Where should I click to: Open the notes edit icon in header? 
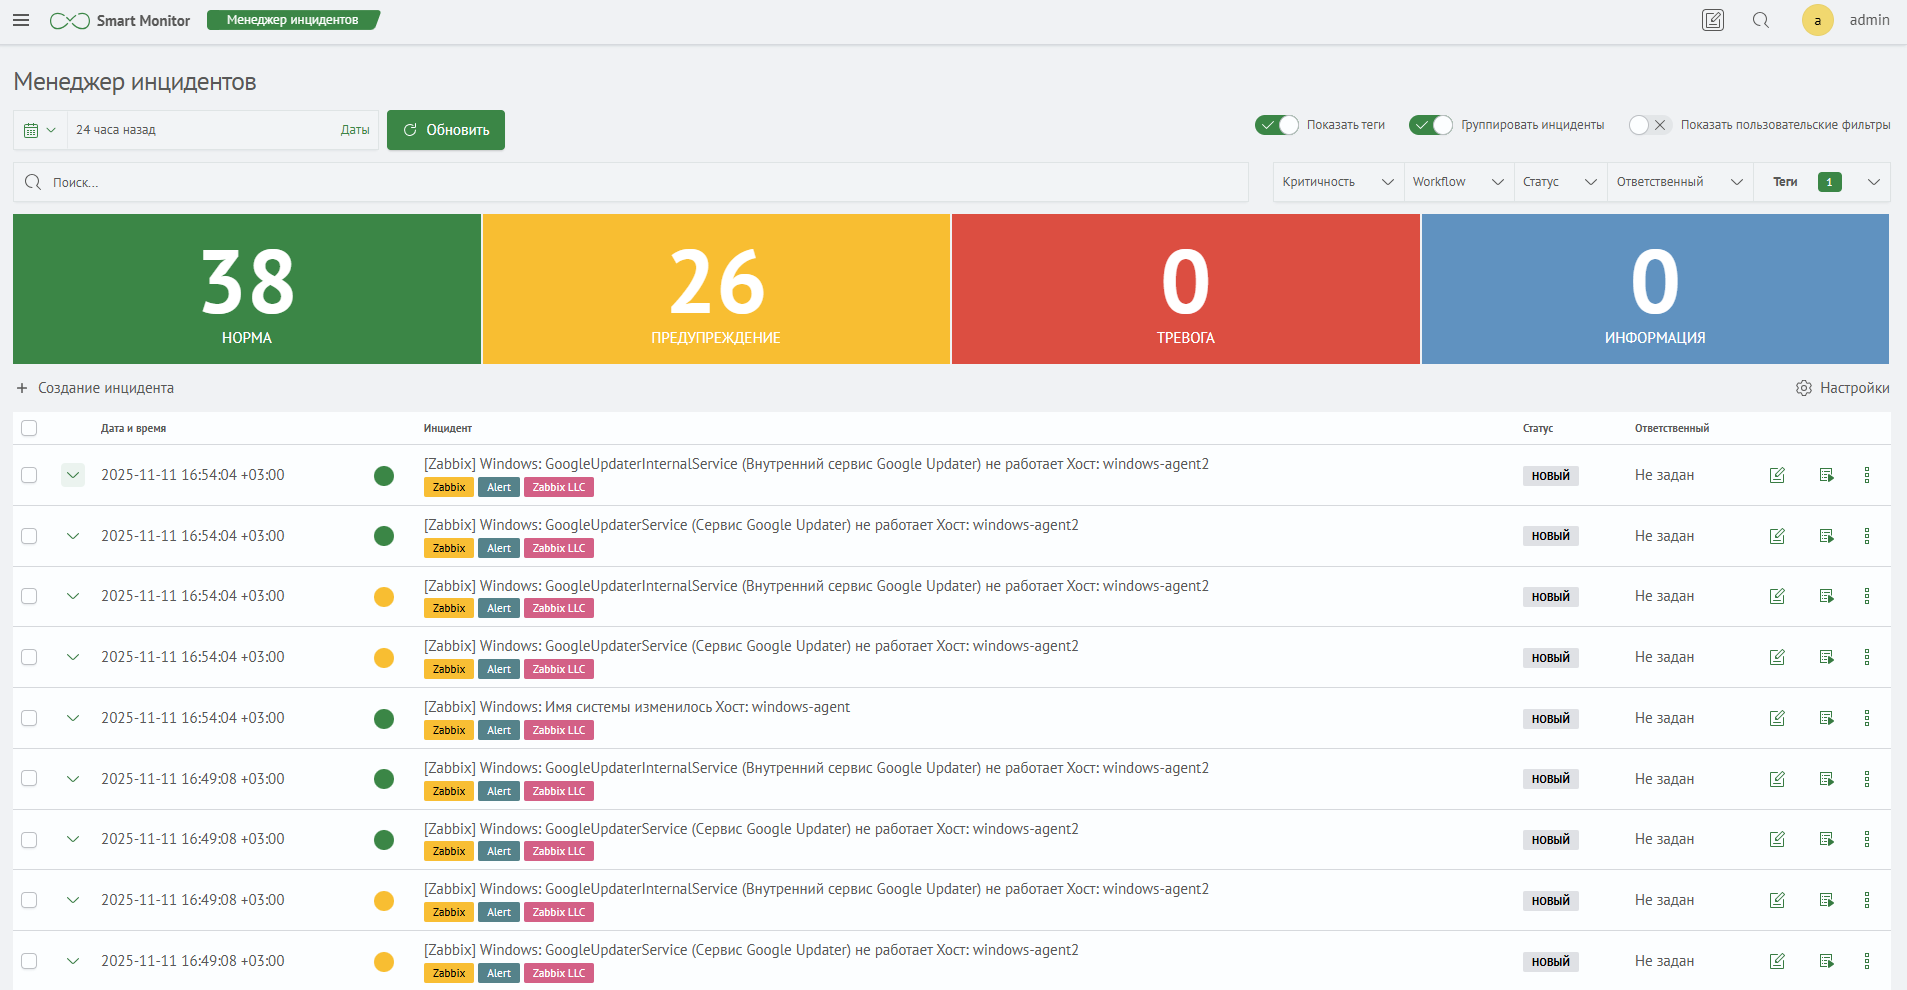(1713, 20)
